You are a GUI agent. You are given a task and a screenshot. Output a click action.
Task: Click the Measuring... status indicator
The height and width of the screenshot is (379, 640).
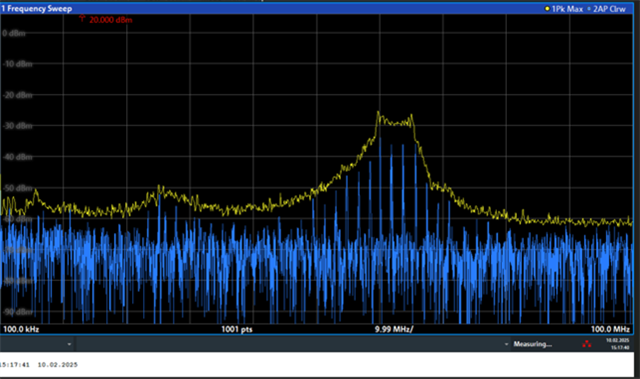coord(533,344)
